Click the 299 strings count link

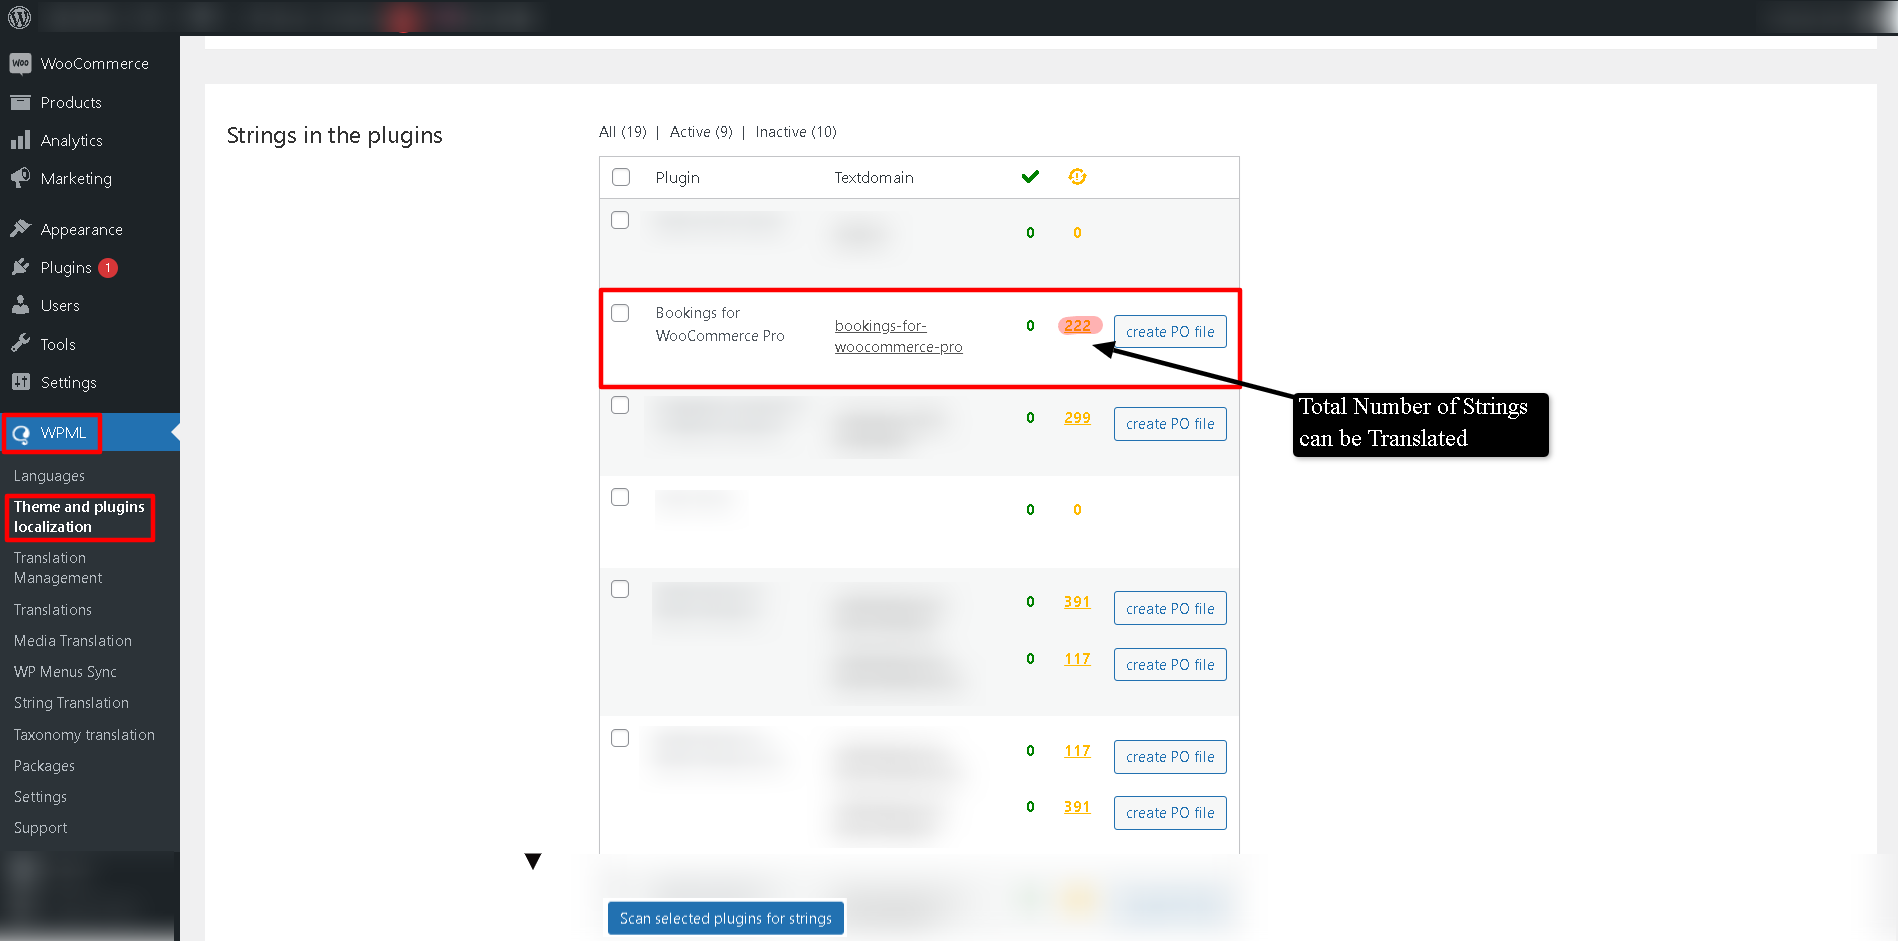click(1077, 418)
